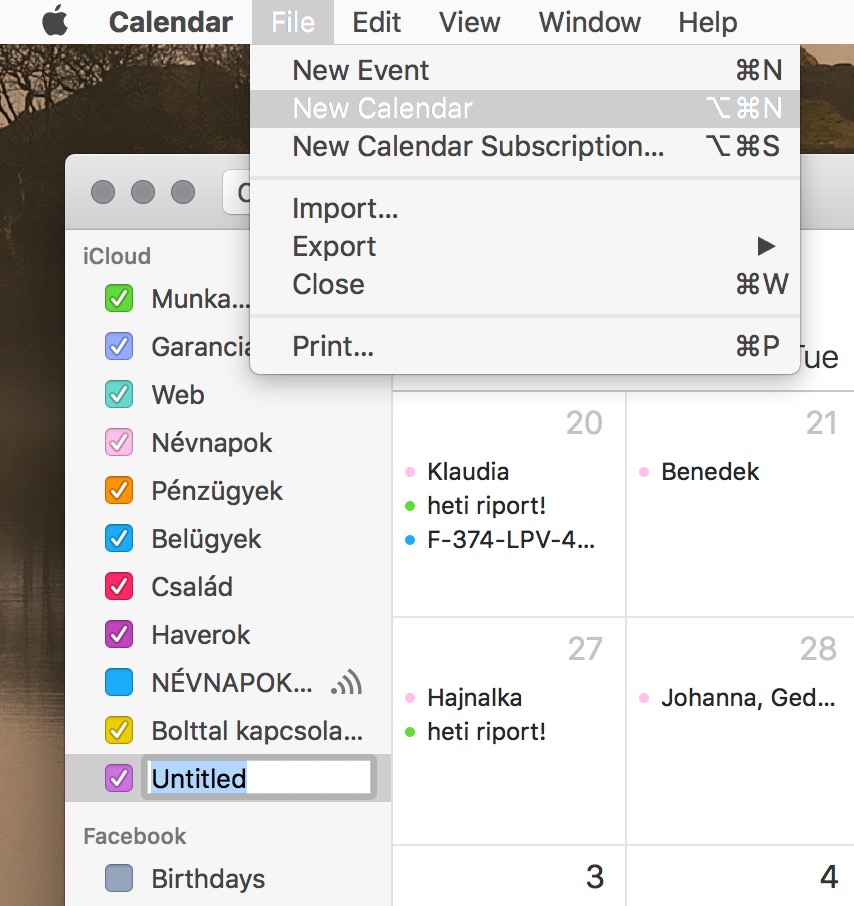Choose New Calendar from File menu
854x906 pixels.
tap(525, 109)
